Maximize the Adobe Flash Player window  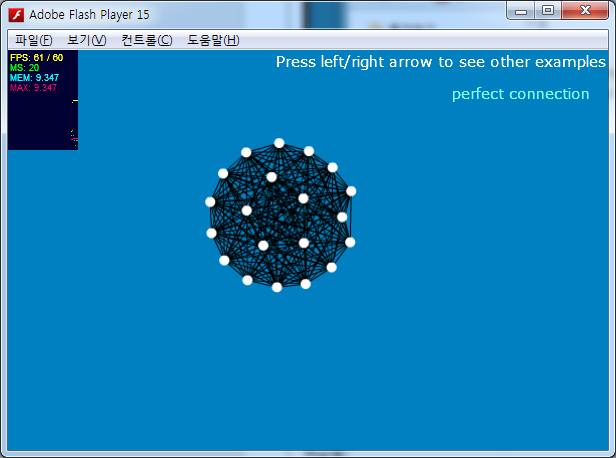pyautogui.click(x=548, y=11)
